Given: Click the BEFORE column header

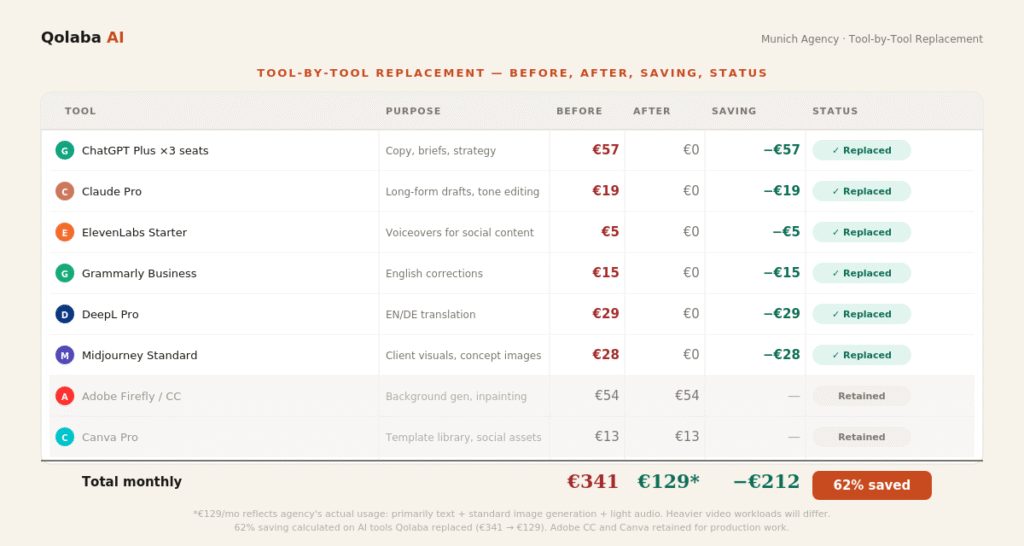Looking at the screenshot, I should click(x=579, y=111).
